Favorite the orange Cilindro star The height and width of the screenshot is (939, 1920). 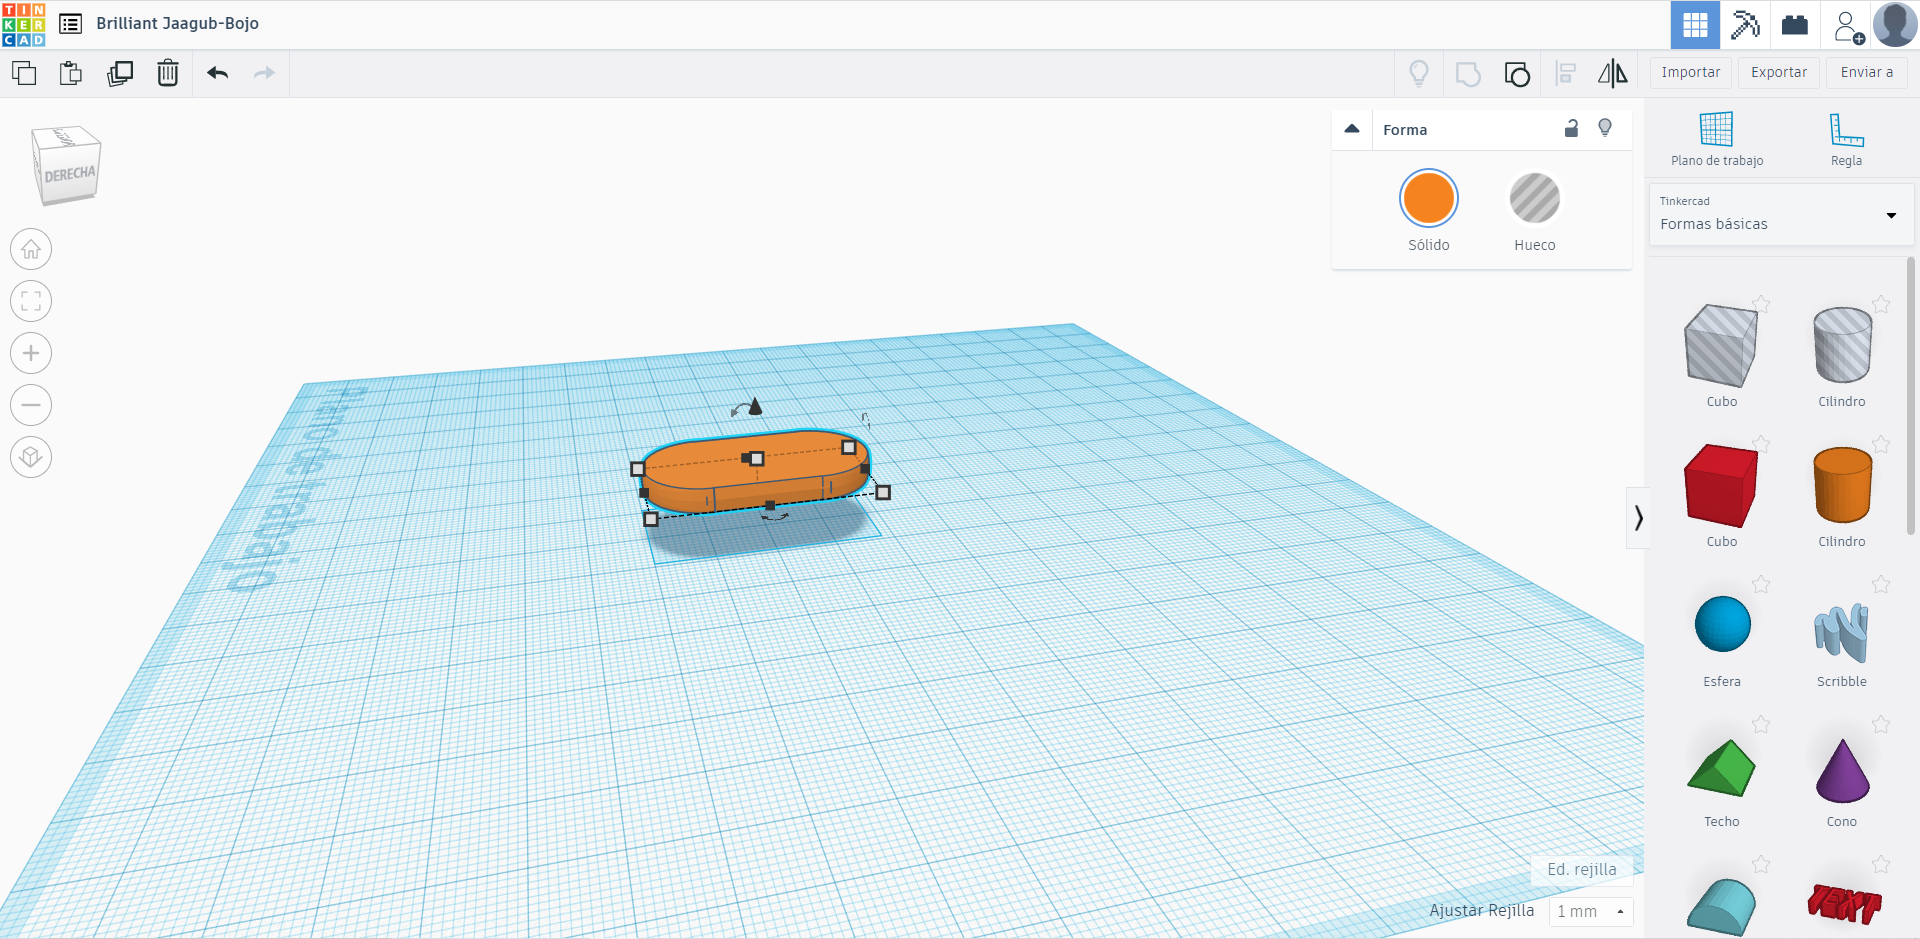coord(1881,444)
